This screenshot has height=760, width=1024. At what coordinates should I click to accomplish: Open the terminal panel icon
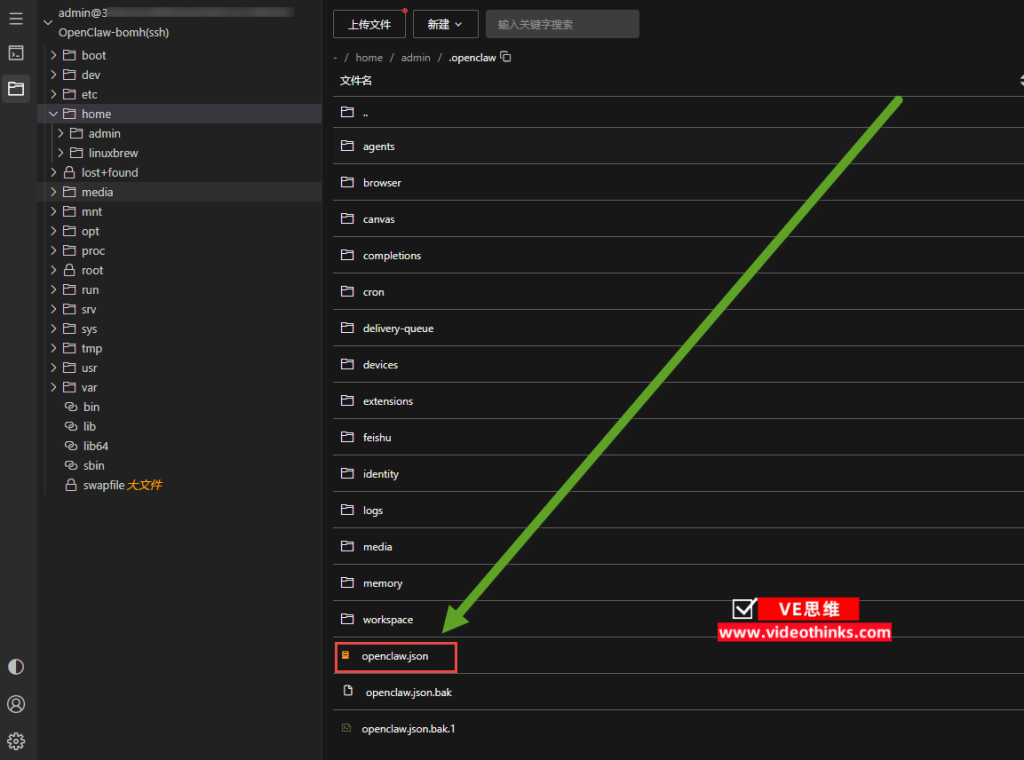pos(16,53)
